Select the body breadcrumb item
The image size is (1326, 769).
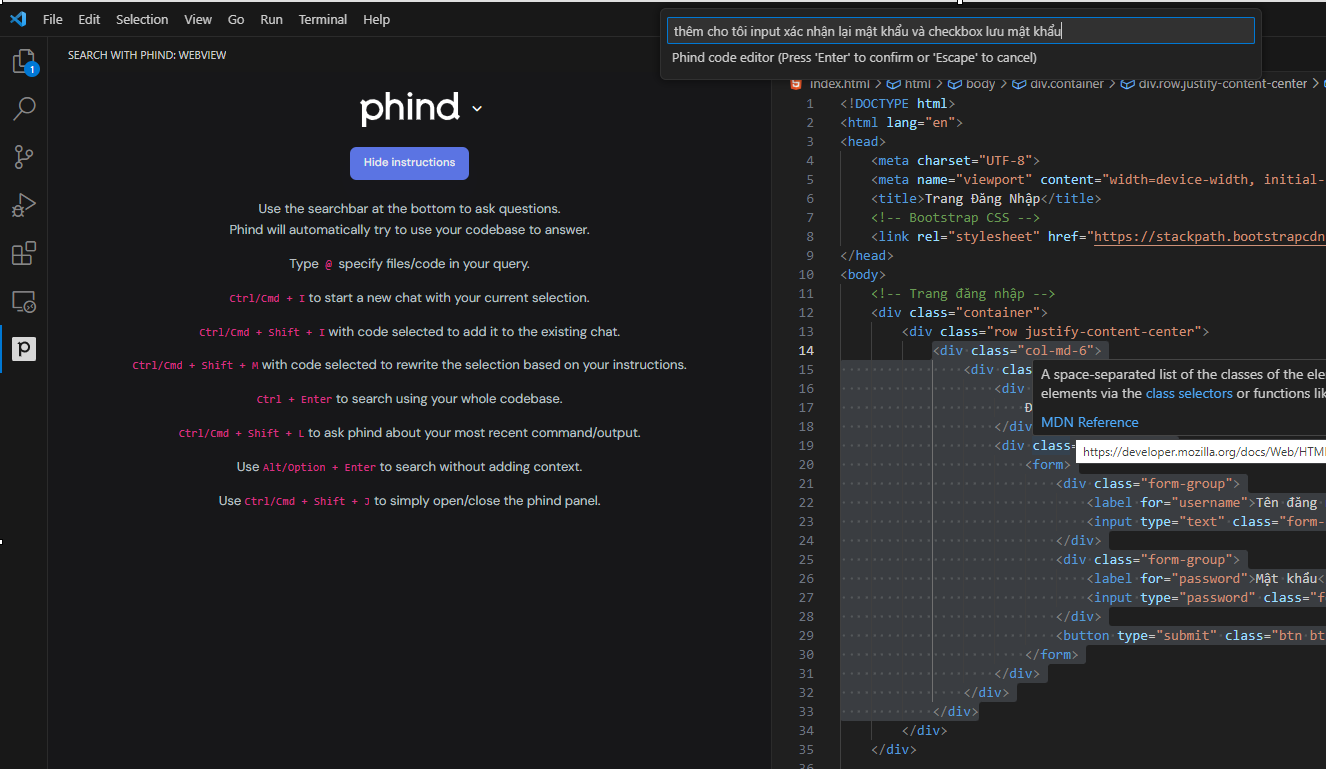coord(980,84)
